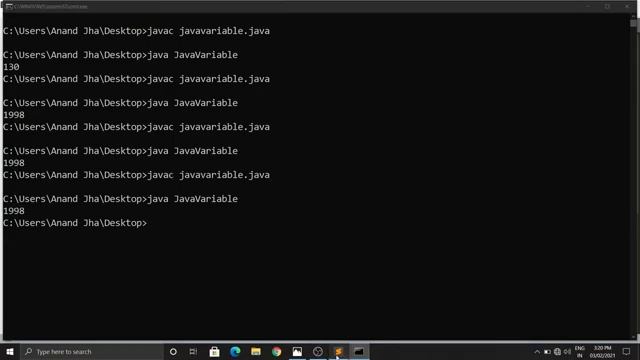This screenshot has width=640, height=360.
Task: Click the last prompt line 'C:\Users\Anand Jha\Desktop>'
Action: [75, 223]
